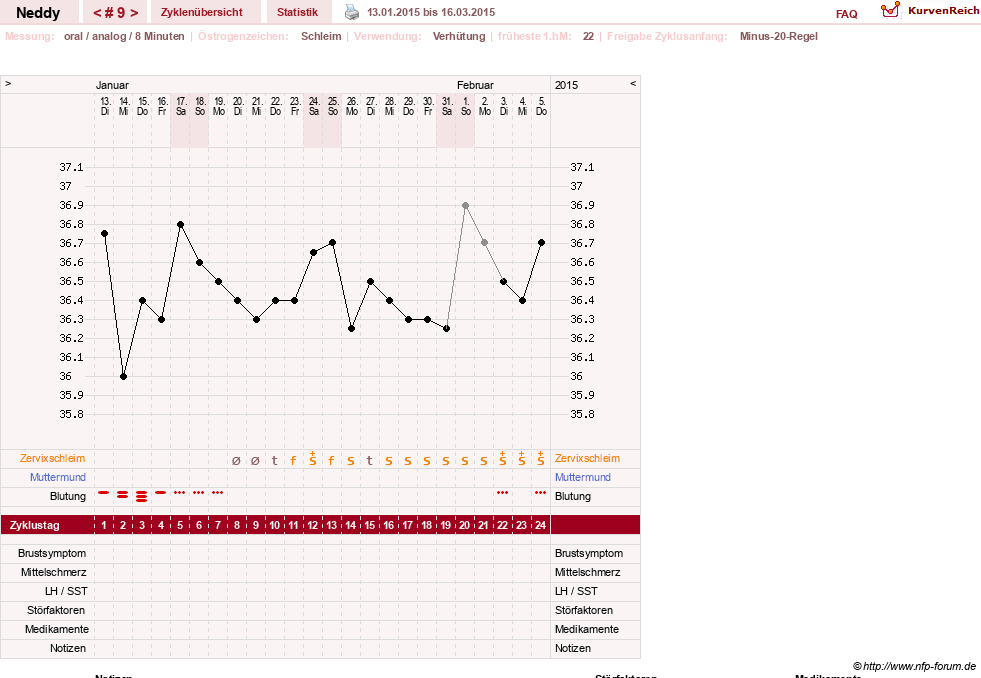Click cycle day 24 cell

pos(541,525)
